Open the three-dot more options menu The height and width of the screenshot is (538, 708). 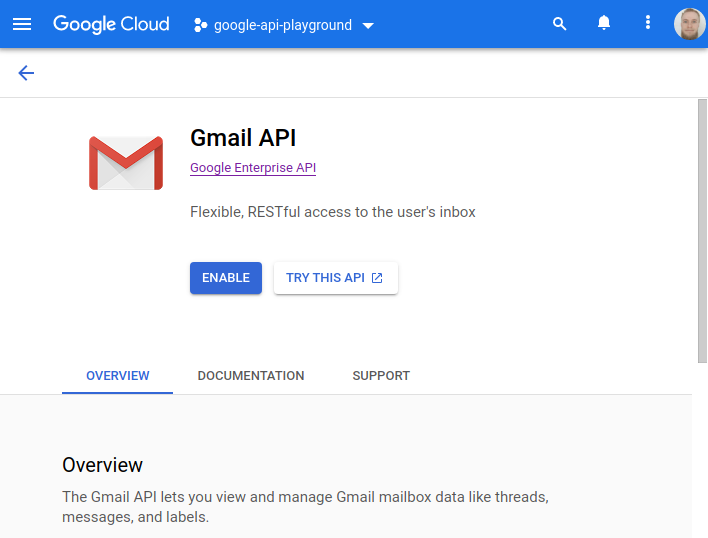click(x=648, y=24)
